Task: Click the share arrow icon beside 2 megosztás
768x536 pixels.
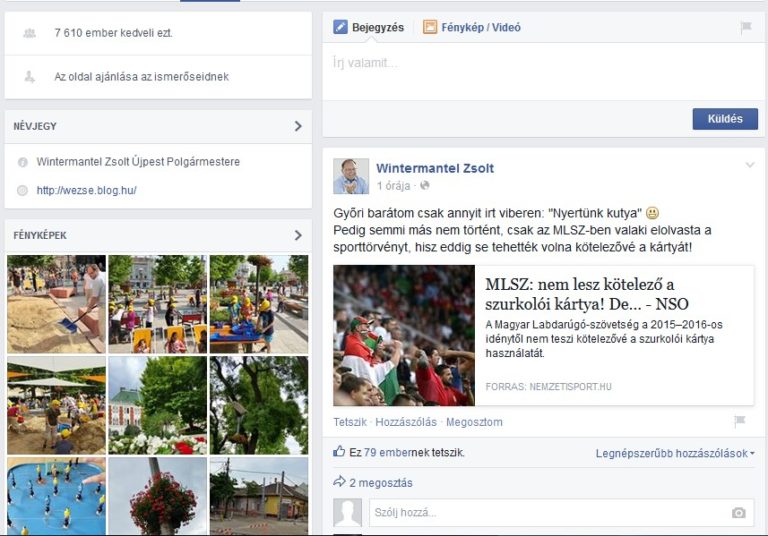Action: point(339,482)
